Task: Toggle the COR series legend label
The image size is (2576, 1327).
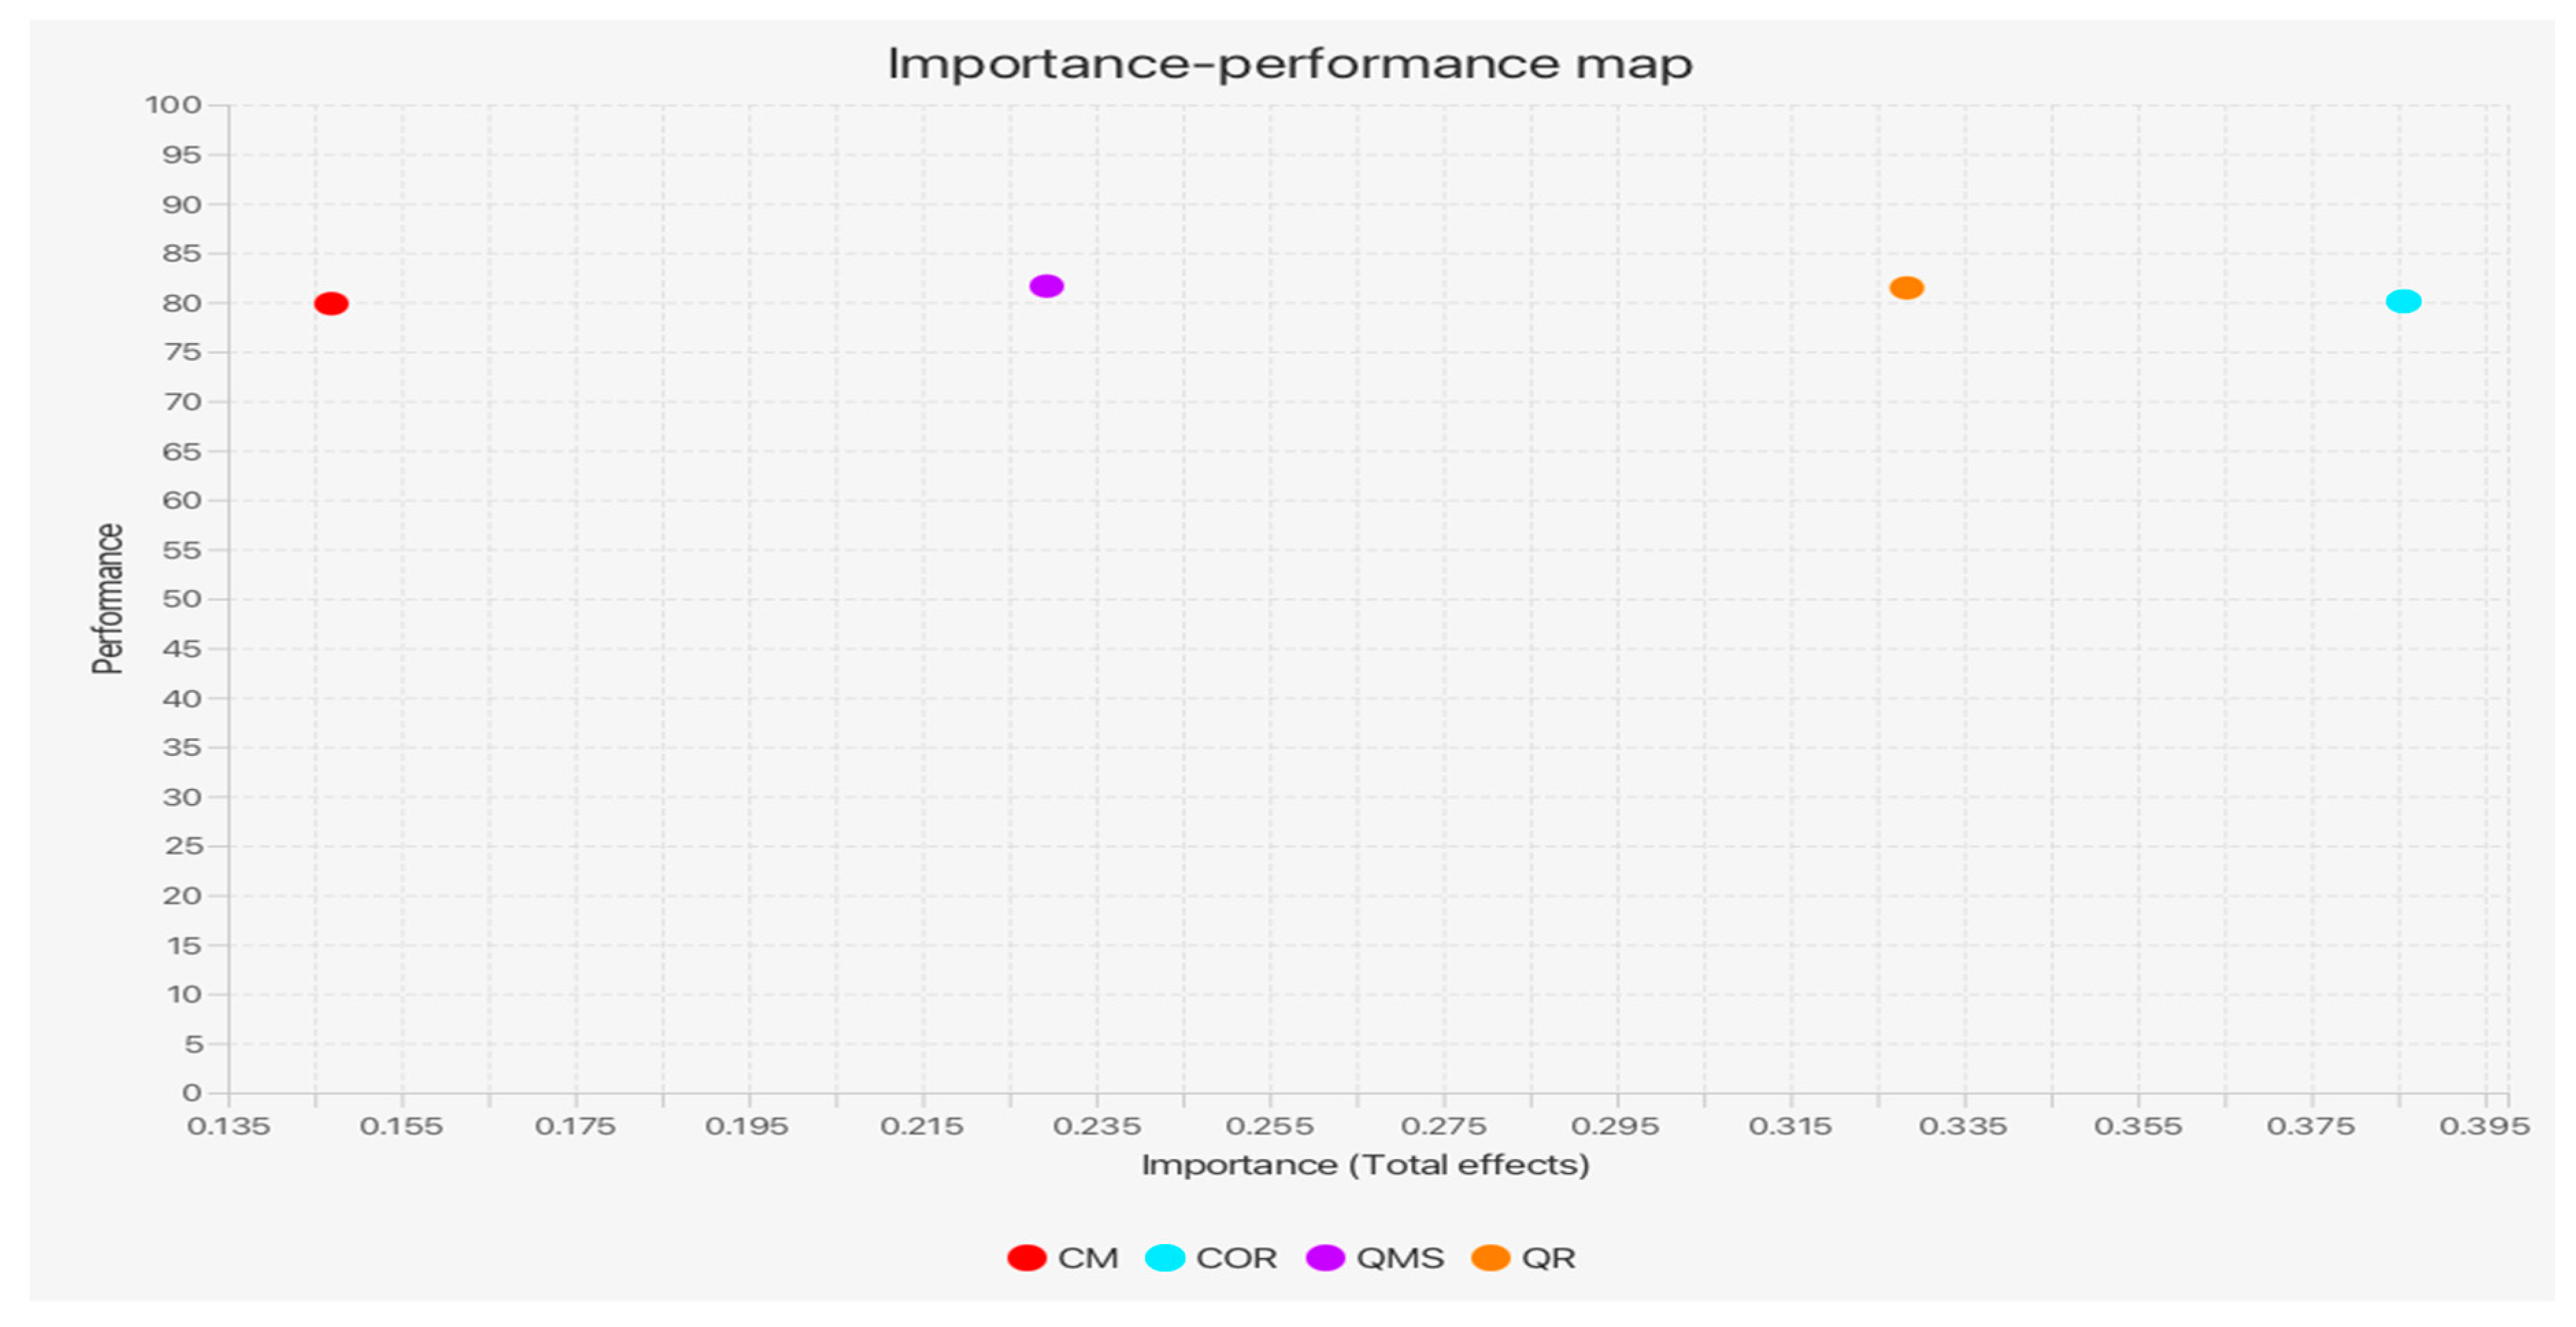Action: click(1236, 1258)
